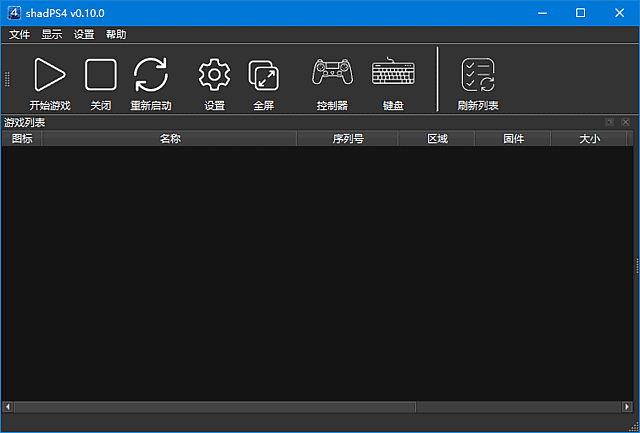Click the Restart (重新启动) icon
This screenshot has width=640, height=433.
[151, 75]
